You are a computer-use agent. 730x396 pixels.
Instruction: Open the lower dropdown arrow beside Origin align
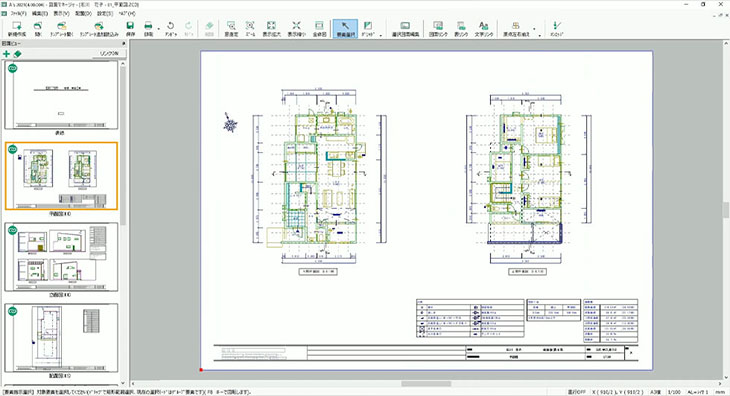540,35
